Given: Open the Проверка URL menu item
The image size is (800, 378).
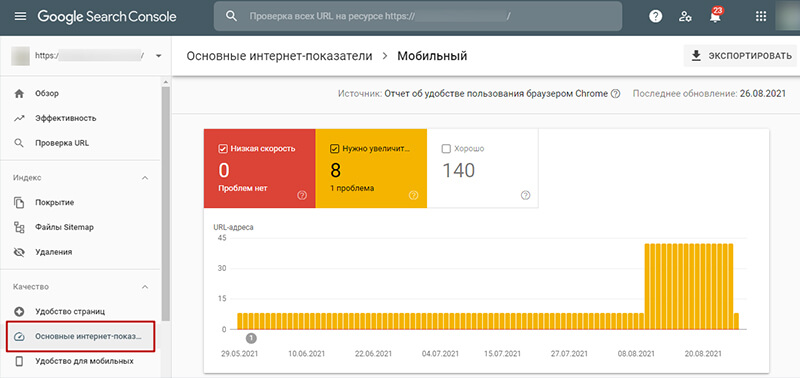Looking at the screenshot, I should tap(81, 143).
